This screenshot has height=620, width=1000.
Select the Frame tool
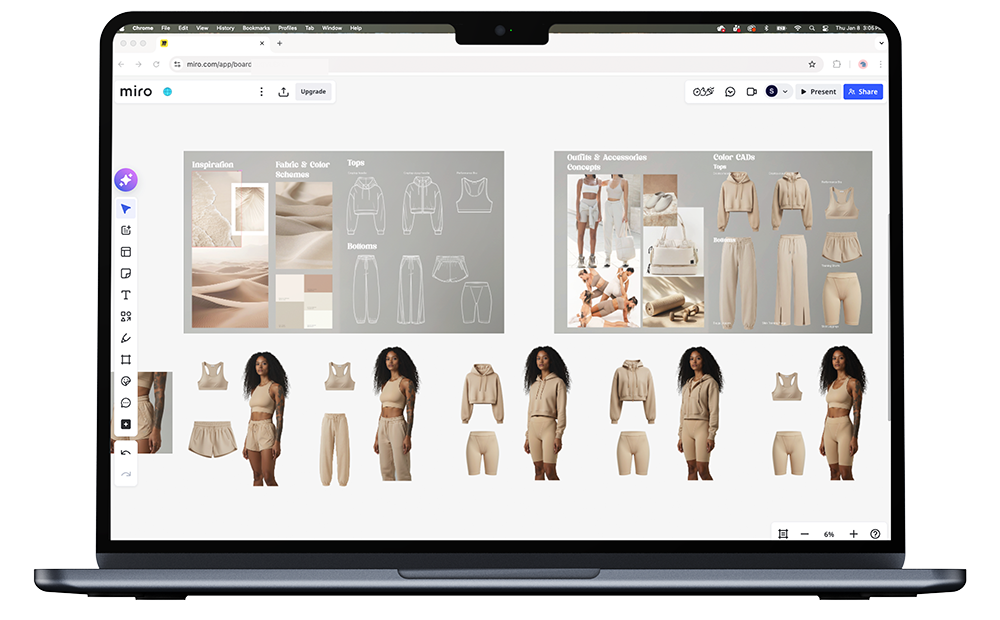126,360
